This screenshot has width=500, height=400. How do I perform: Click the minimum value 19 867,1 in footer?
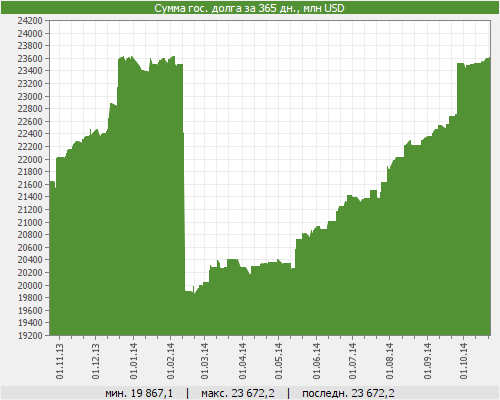139,393
